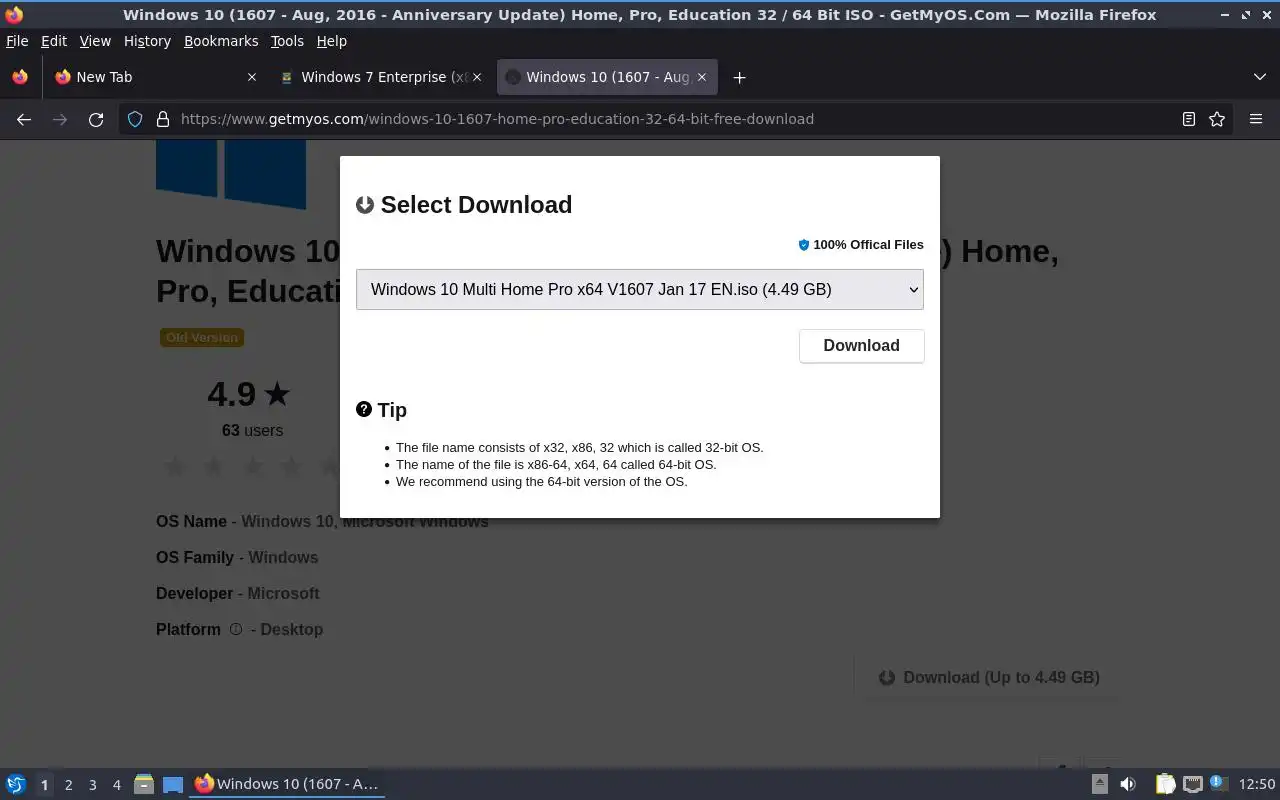Bookmark this page with star
1280x800 pixels.
coord(1217,119)
